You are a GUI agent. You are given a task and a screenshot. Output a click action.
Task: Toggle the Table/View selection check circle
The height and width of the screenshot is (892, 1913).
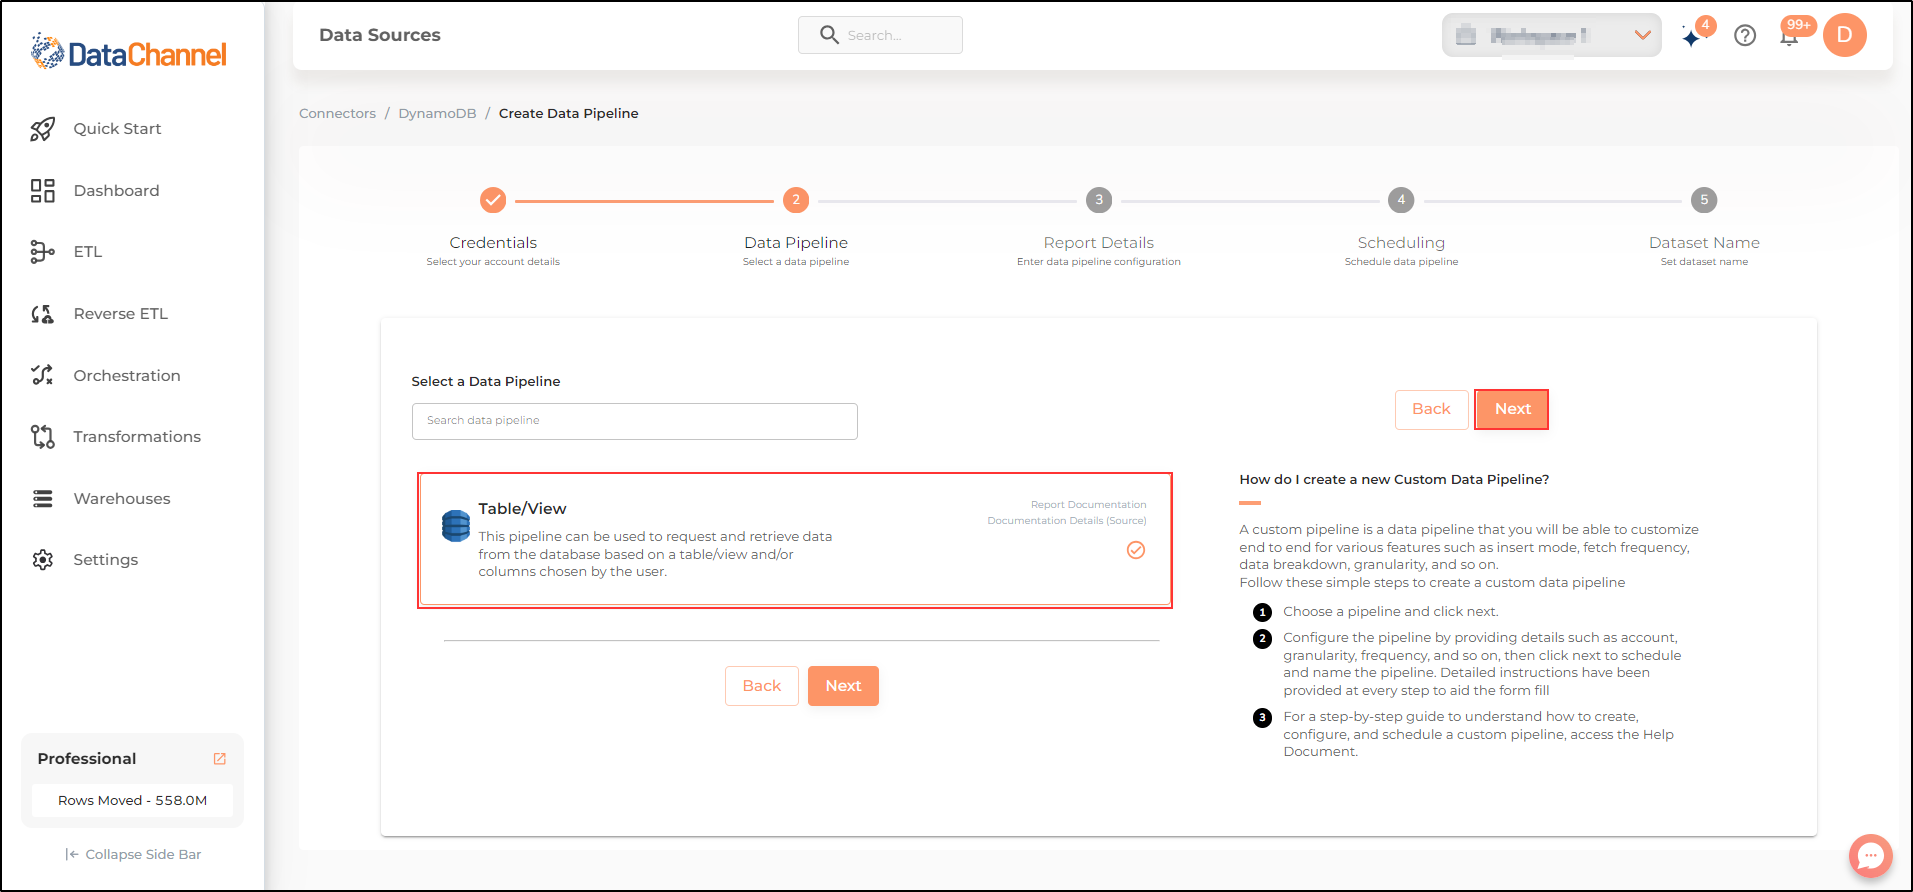[1136, 550]
